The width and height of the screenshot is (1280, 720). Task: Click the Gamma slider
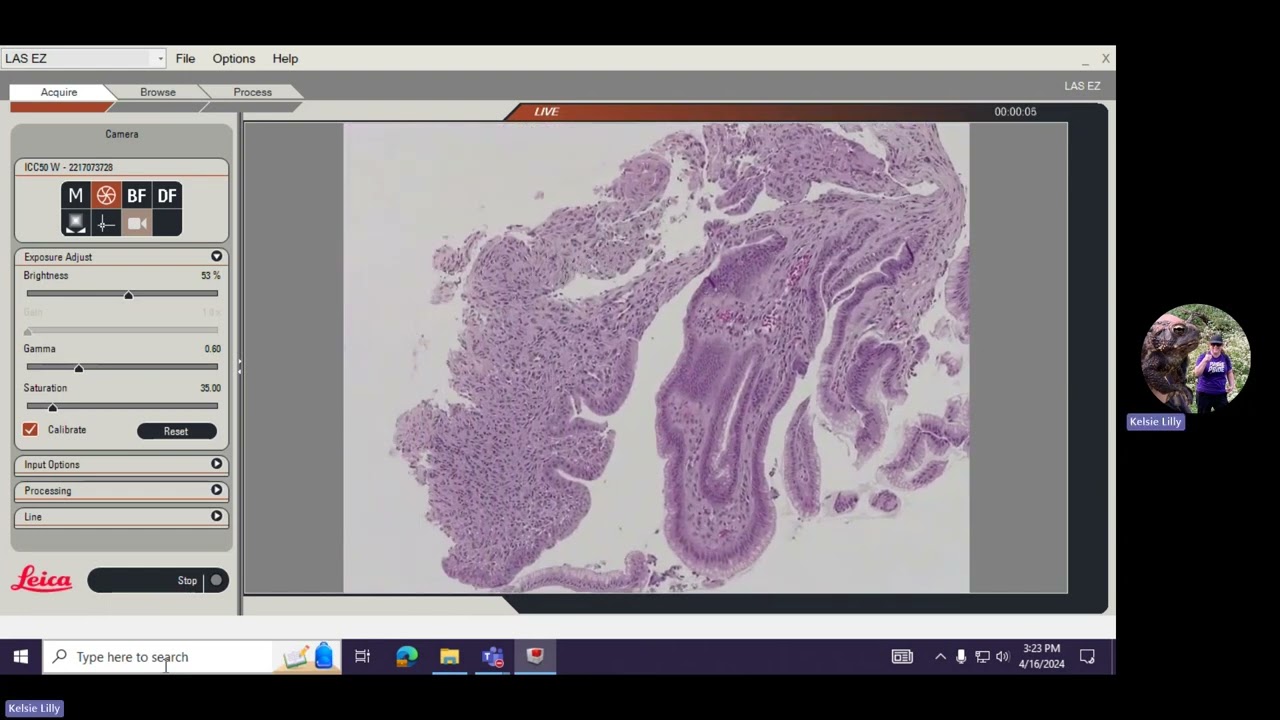(x=122, y=367)
